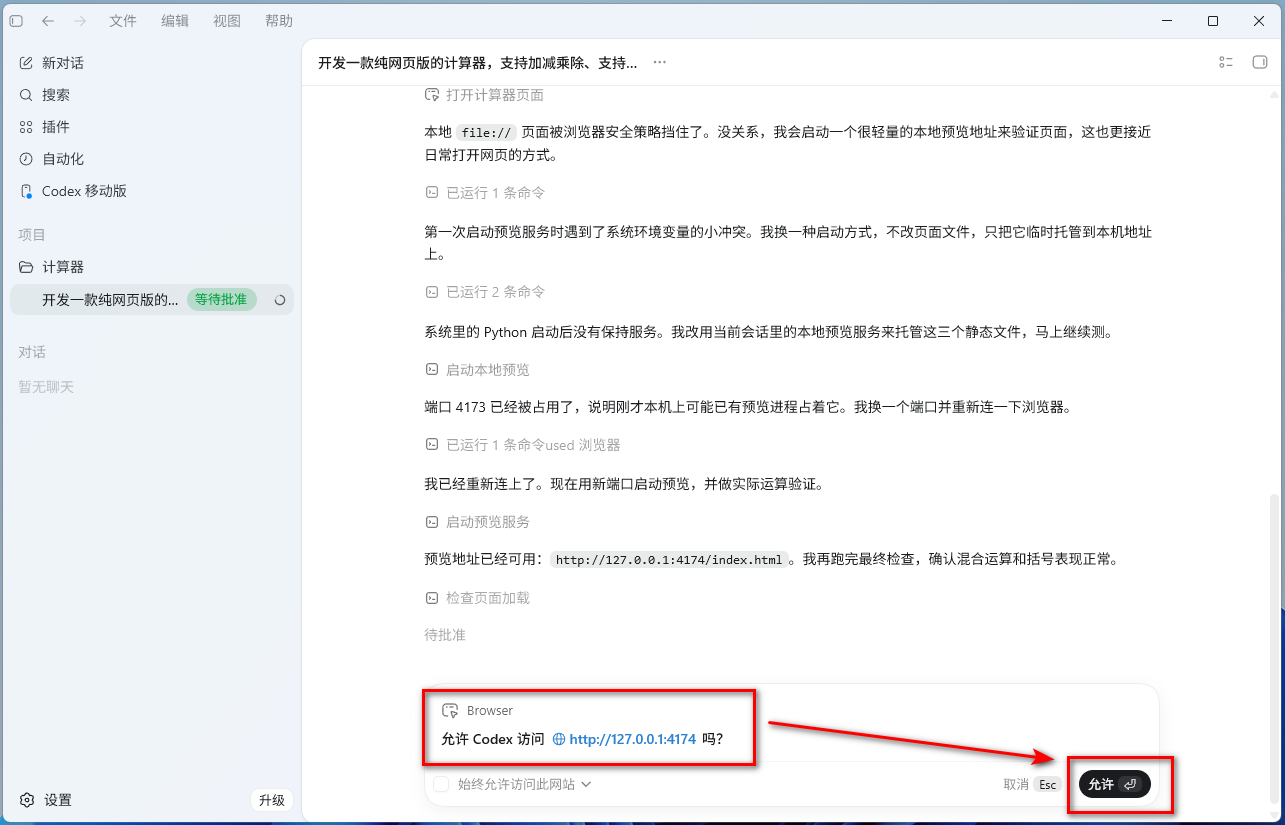Open the 帮助 menu
1285x825 pixels.
click(279, 21)
